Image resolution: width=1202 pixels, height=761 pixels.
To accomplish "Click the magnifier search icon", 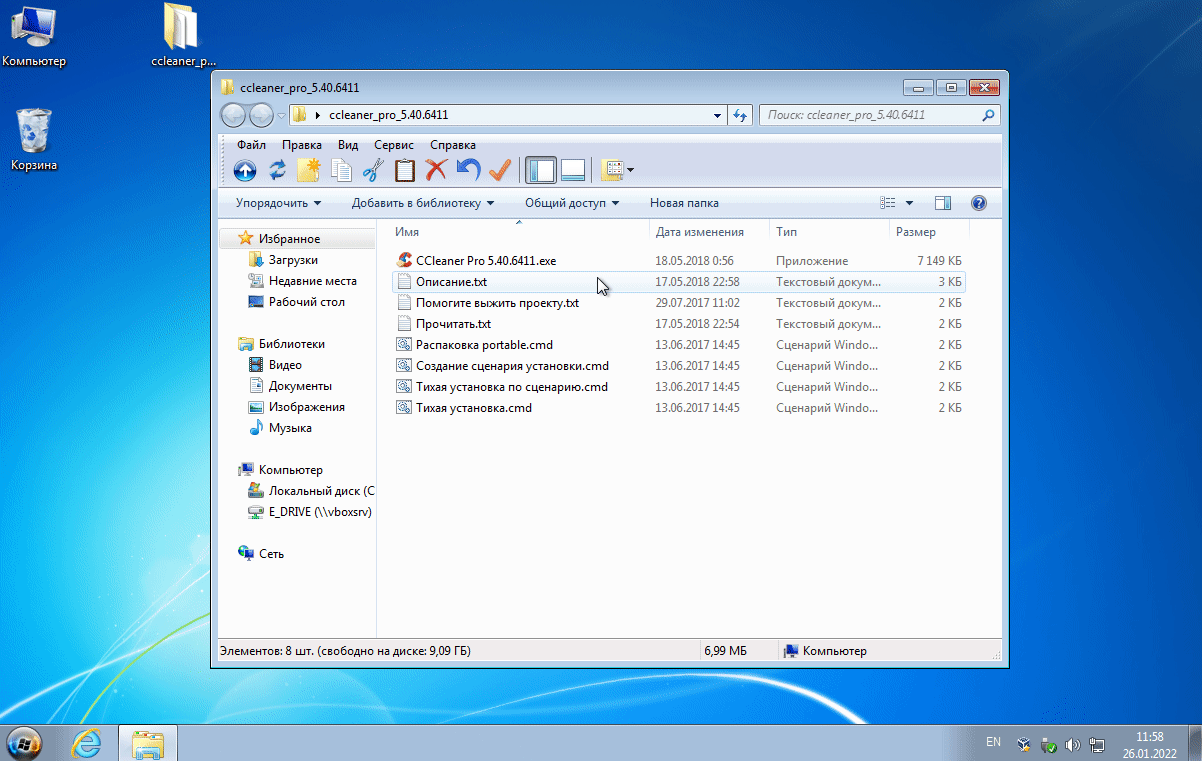I will [988, 115].
